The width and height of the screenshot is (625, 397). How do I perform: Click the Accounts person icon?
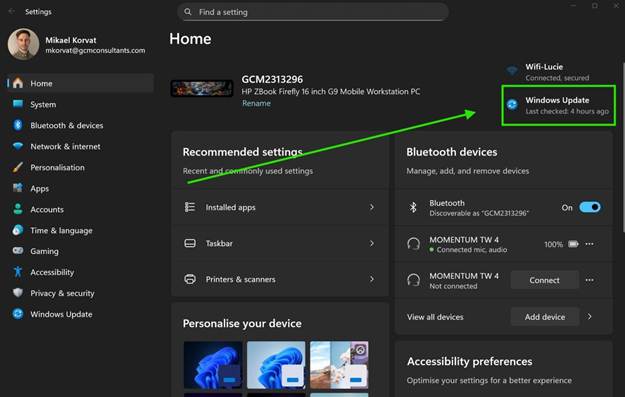point(18,209)
